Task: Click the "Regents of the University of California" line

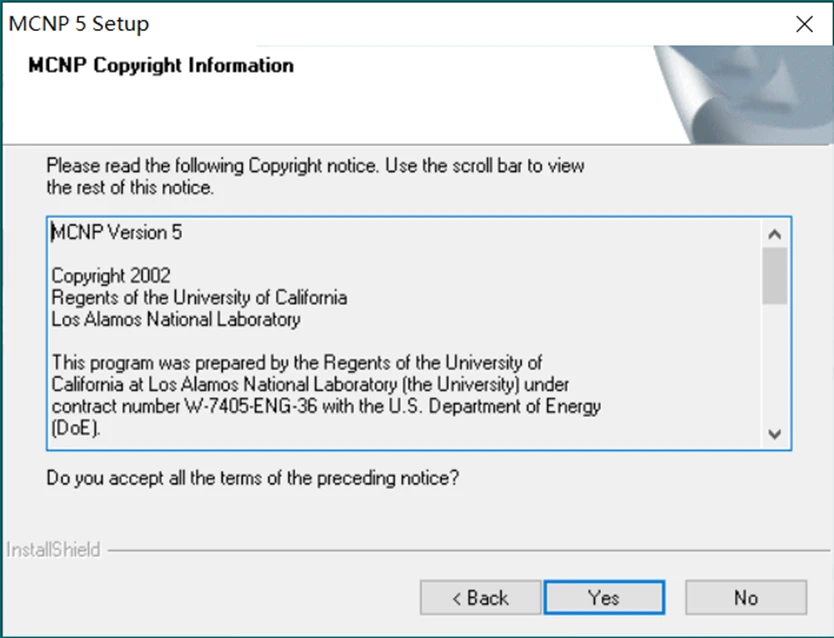Action: pos(199,298)
